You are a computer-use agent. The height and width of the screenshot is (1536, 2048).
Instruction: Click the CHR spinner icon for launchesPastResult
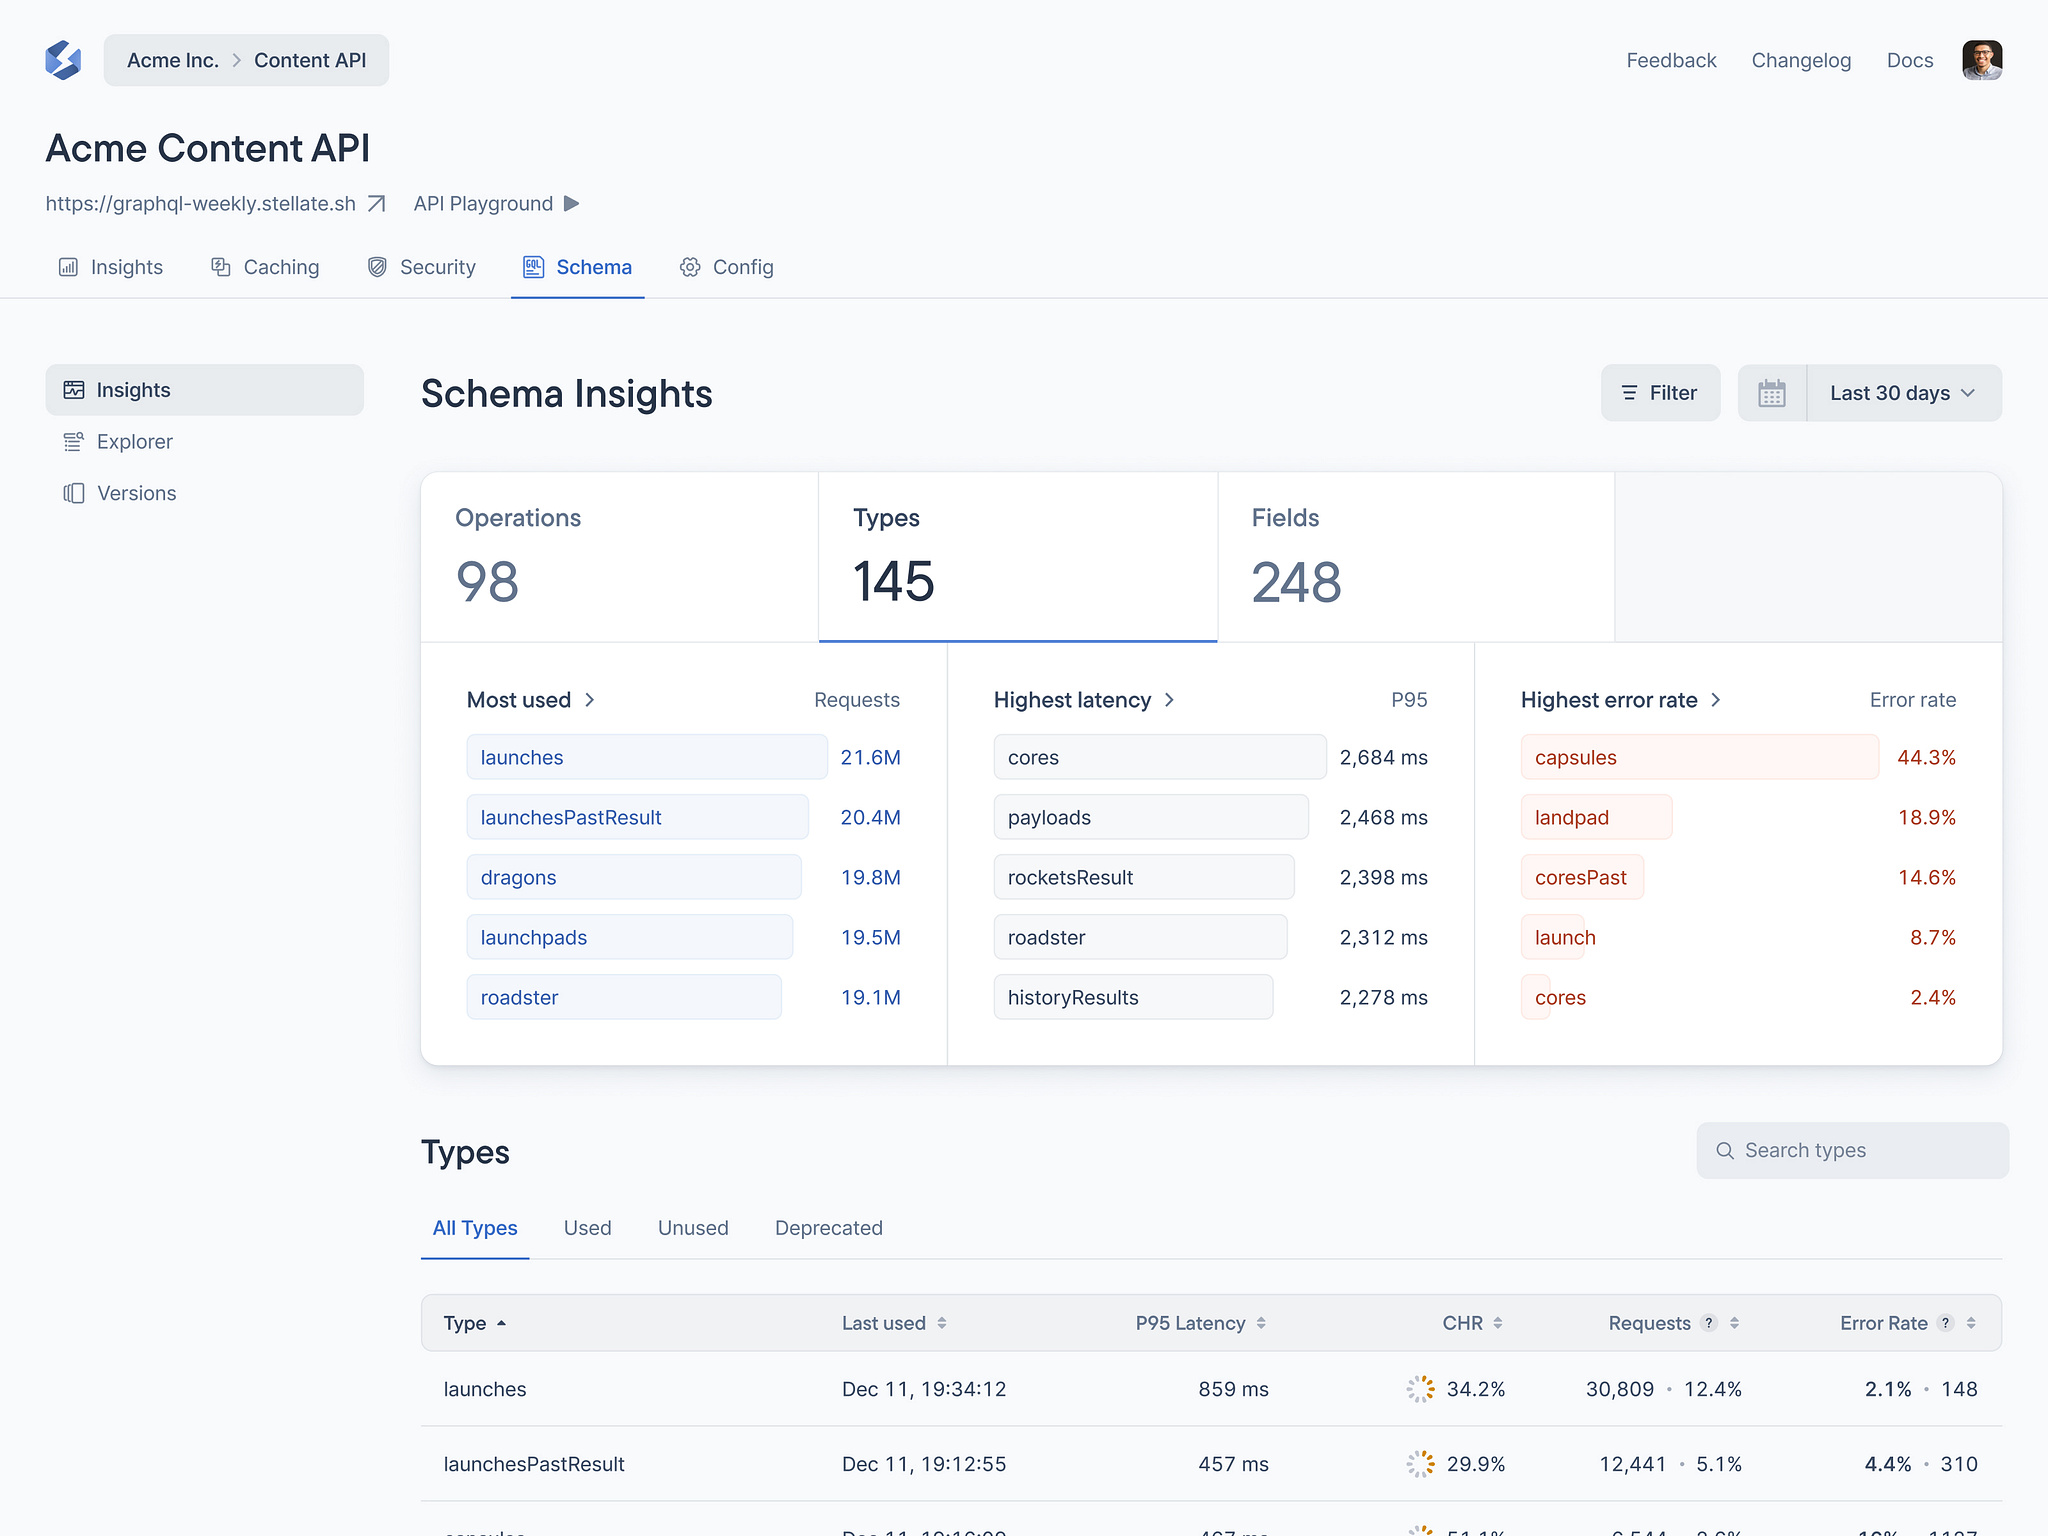tap(1421, 1464)
